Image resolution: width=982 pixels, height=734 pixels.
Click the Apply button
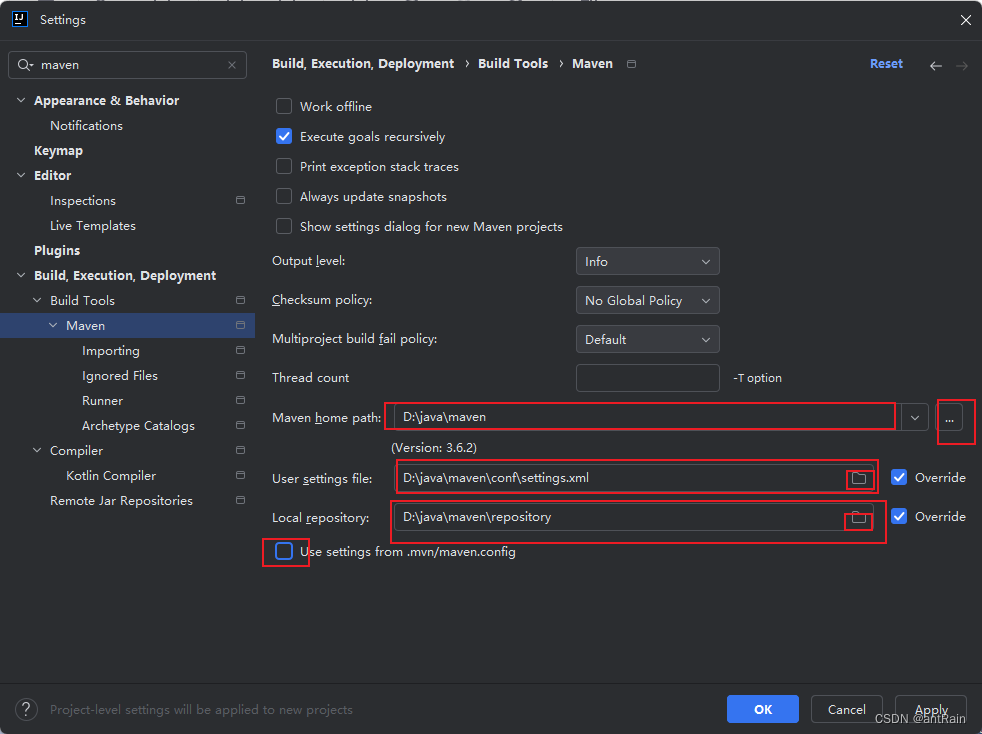click(931, 709)
